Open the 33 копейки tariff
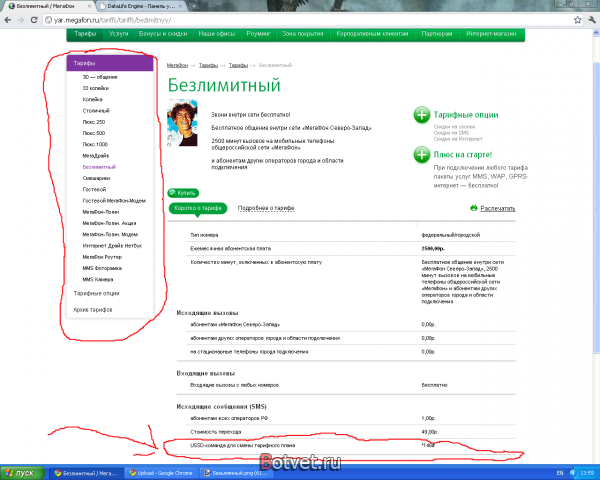Image resolution: width=600 pixels, height=480 pixels. coord(96,88)
